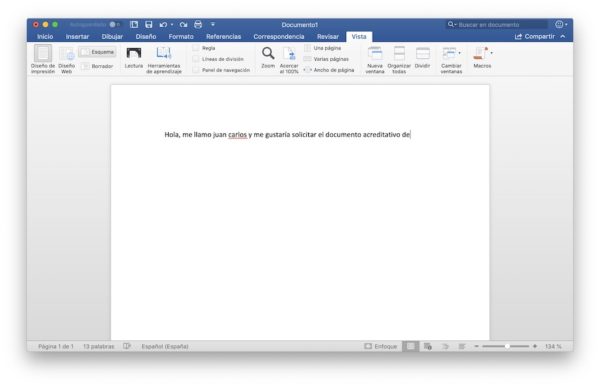The width and height of the screenshot is (600, 387).
Task: Click the web layout icon in status bar
Action: [428, 346]
